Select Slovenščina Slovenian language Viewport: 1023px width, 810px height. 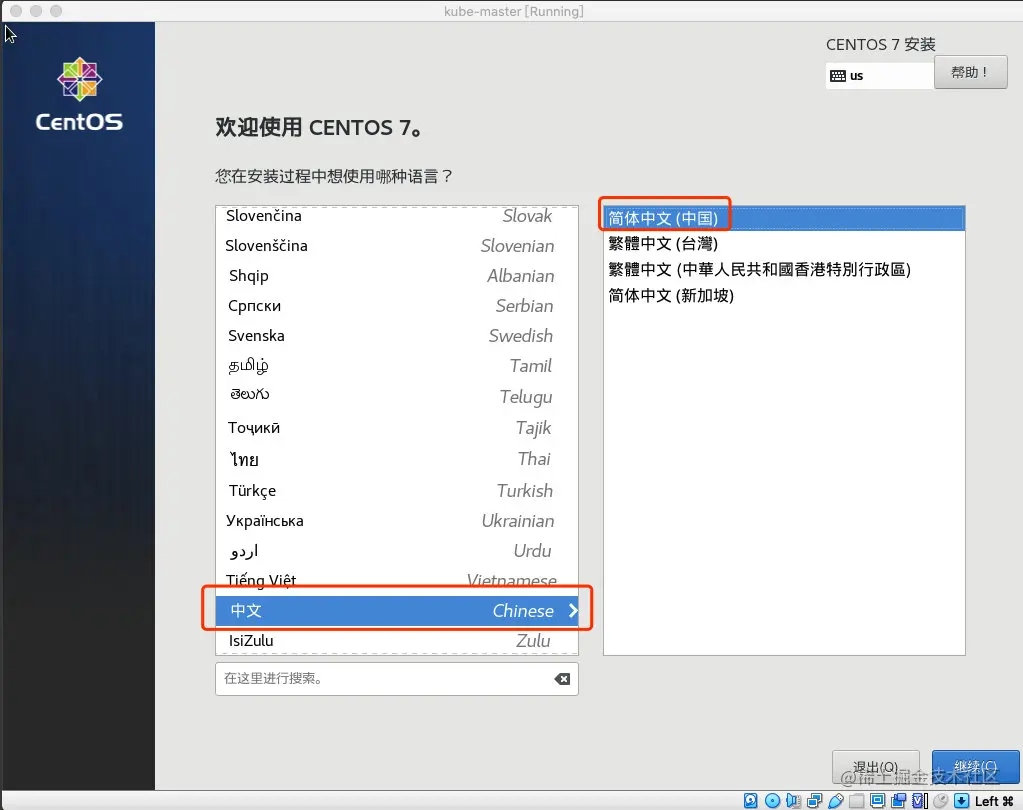(397, 246)
